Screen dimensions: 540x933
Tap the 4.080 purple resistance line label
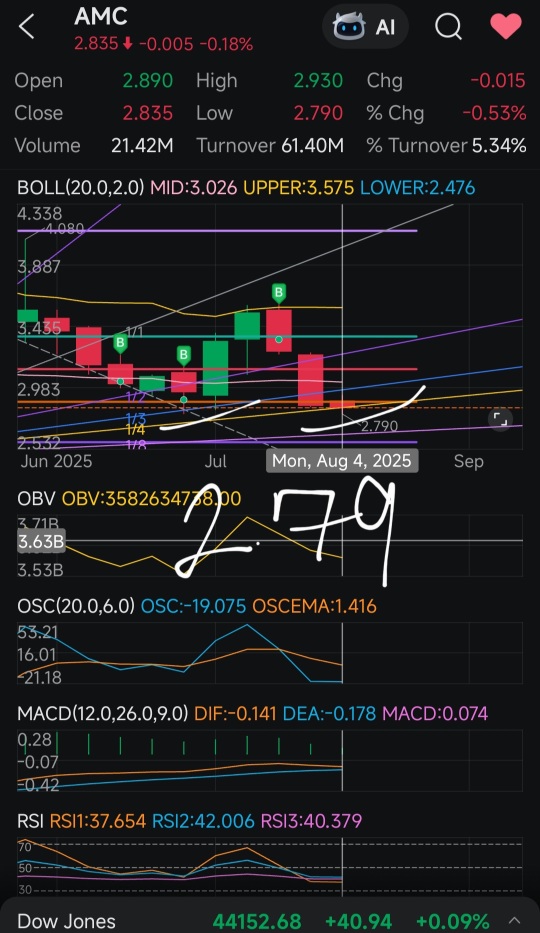[x=65, y=228]
